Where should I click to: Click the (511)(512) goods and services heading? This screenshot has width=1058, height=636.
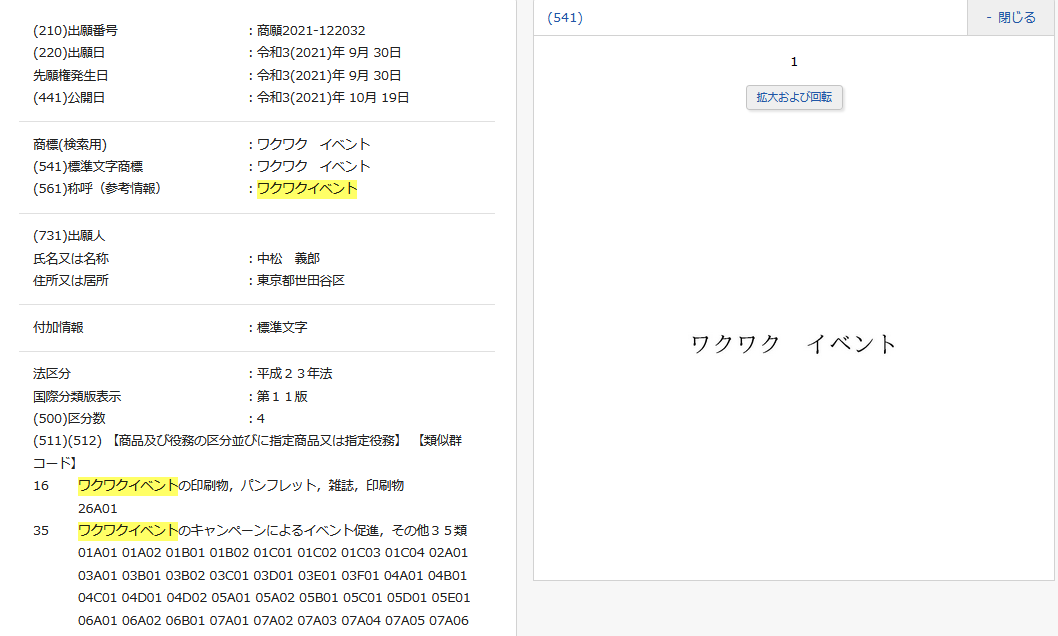click(248, 452)
